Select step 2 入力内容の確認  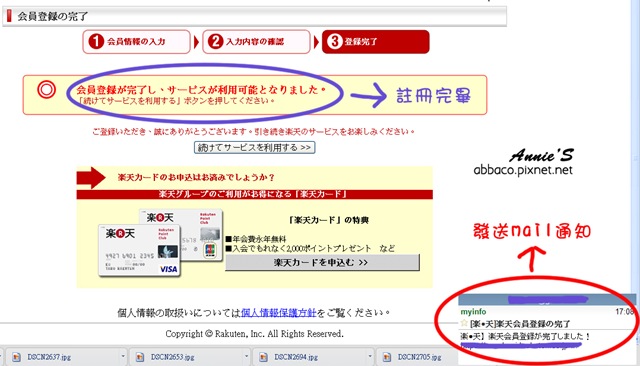[x=256, y=42]
